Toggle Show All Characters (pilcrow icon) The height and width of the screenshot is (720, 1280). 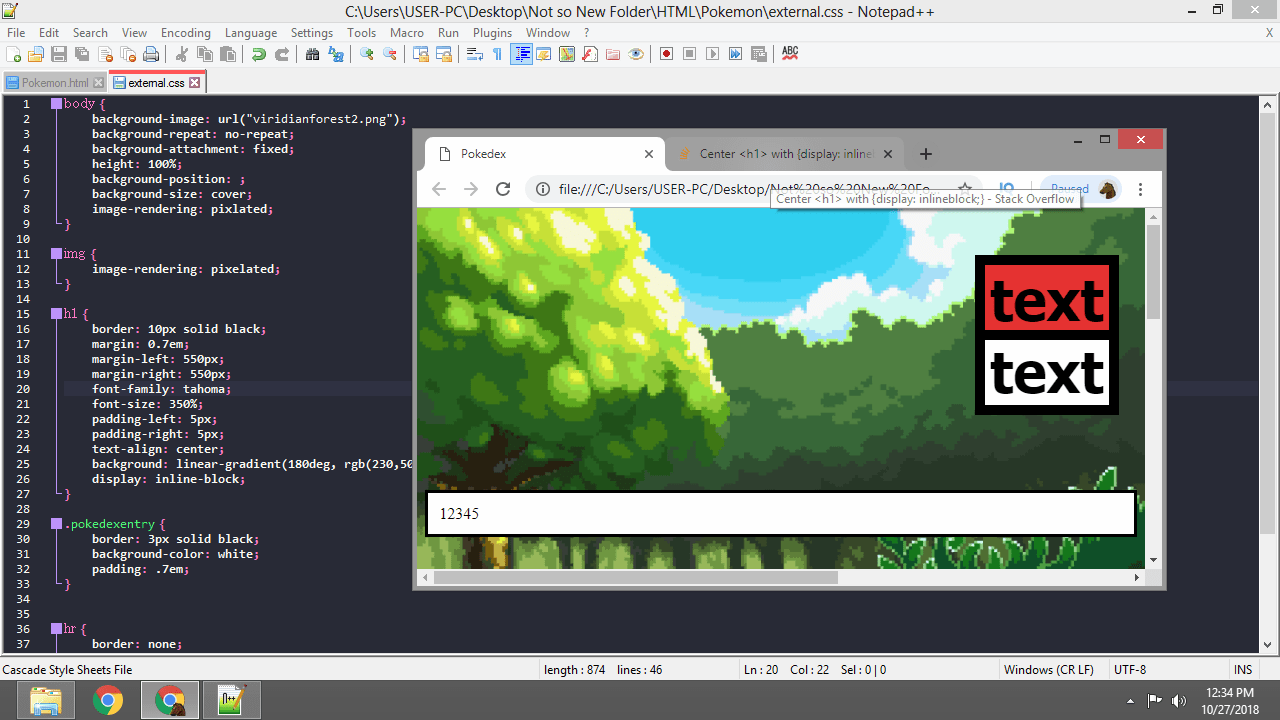497,54
